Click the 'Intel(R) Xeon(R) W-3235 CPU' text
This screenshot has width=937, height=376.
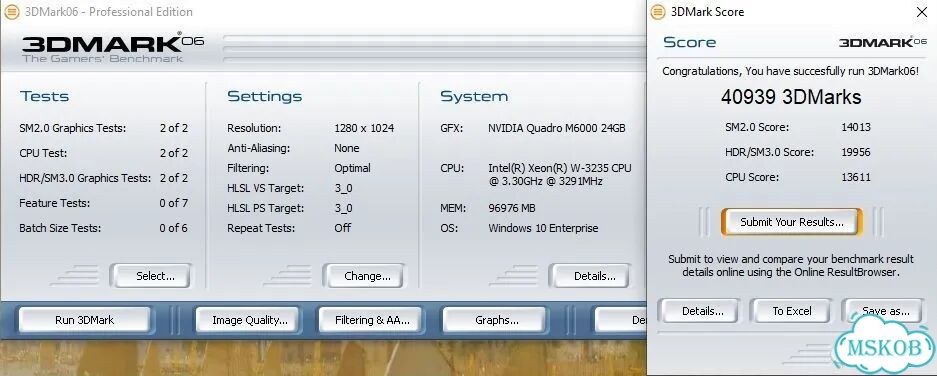pyautogui.click(x=559, y=168)
